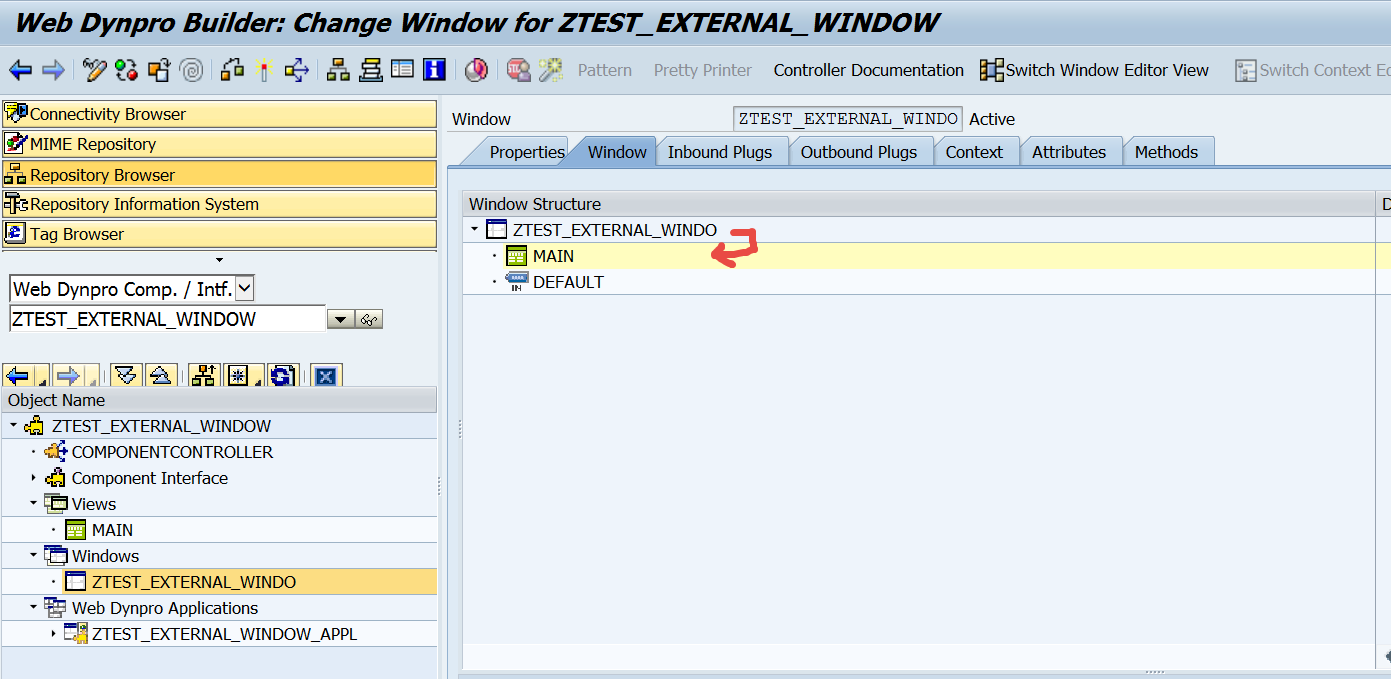Open the Web Dynpro Comp. / Intf. dropdown

click(243, 289)
